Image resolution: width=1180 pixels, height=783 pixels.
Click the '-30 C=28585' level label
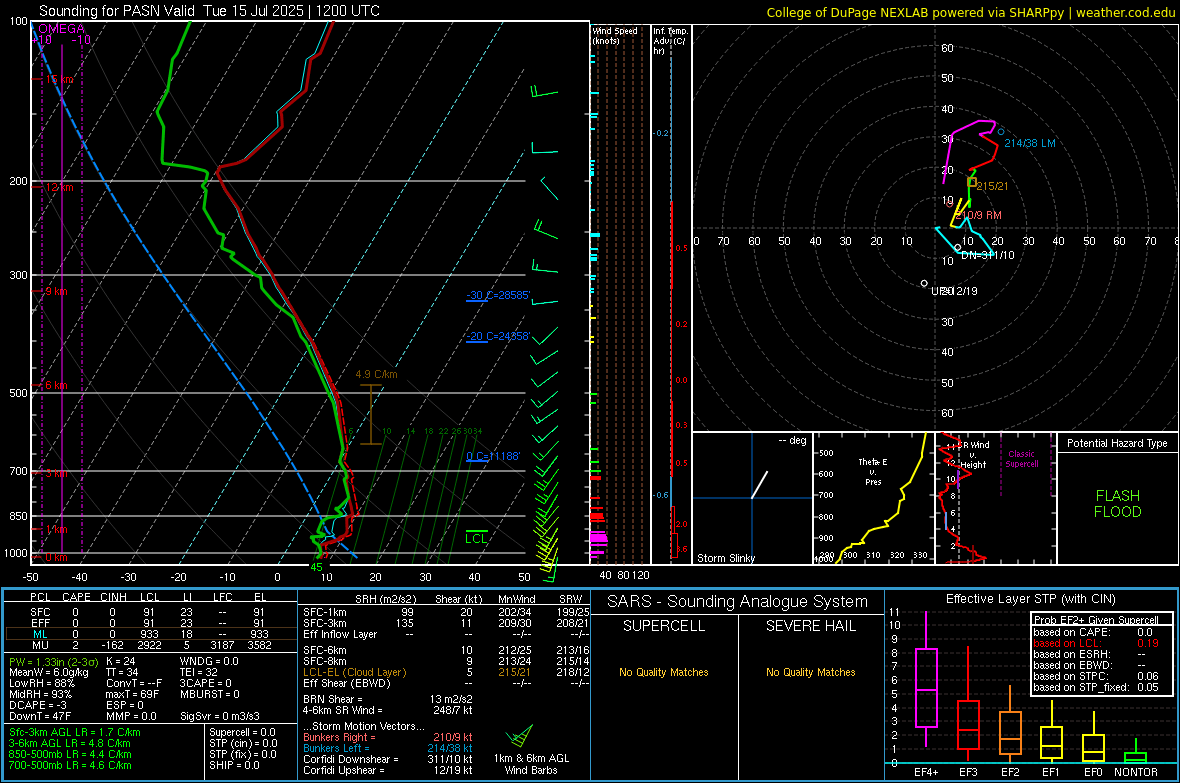coord(498,295)
